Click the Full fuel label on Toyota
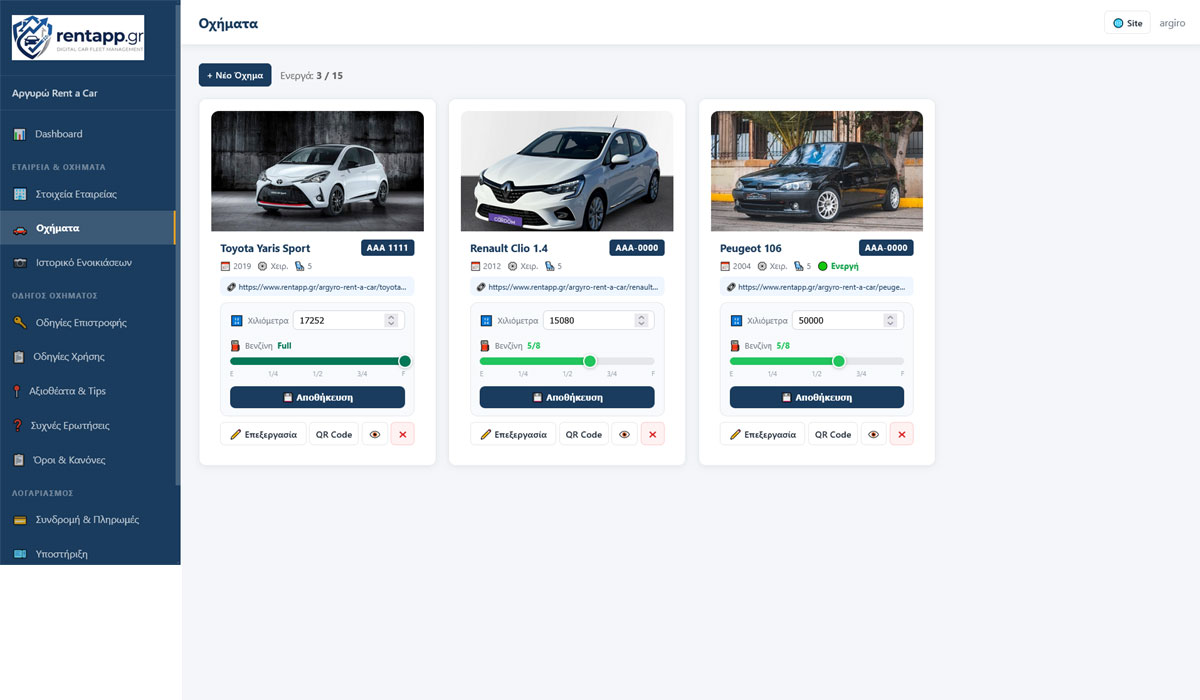 (284, 346)
